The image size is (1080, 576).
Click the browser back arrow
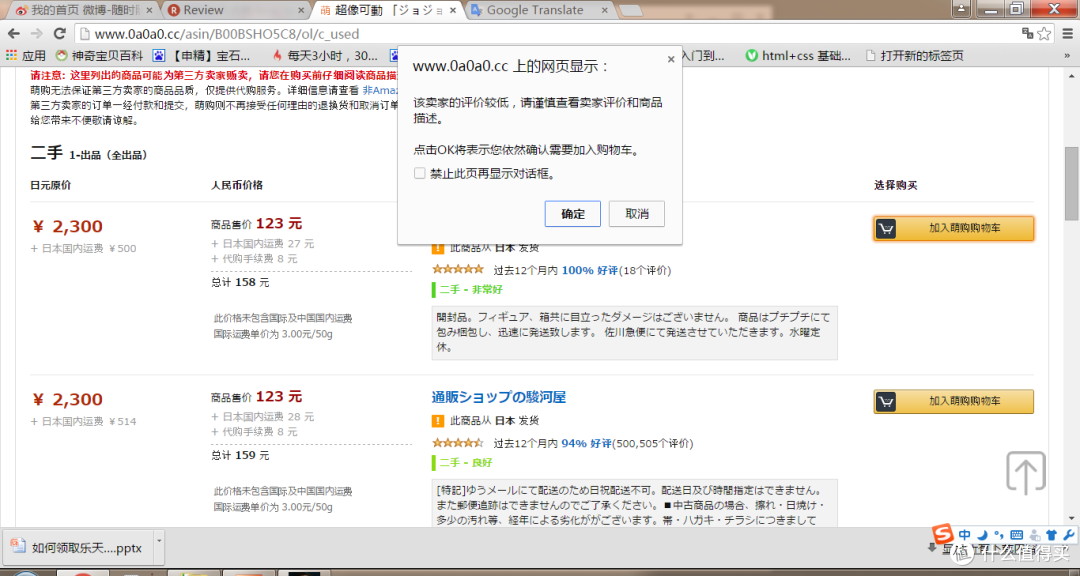click(14, 33)
